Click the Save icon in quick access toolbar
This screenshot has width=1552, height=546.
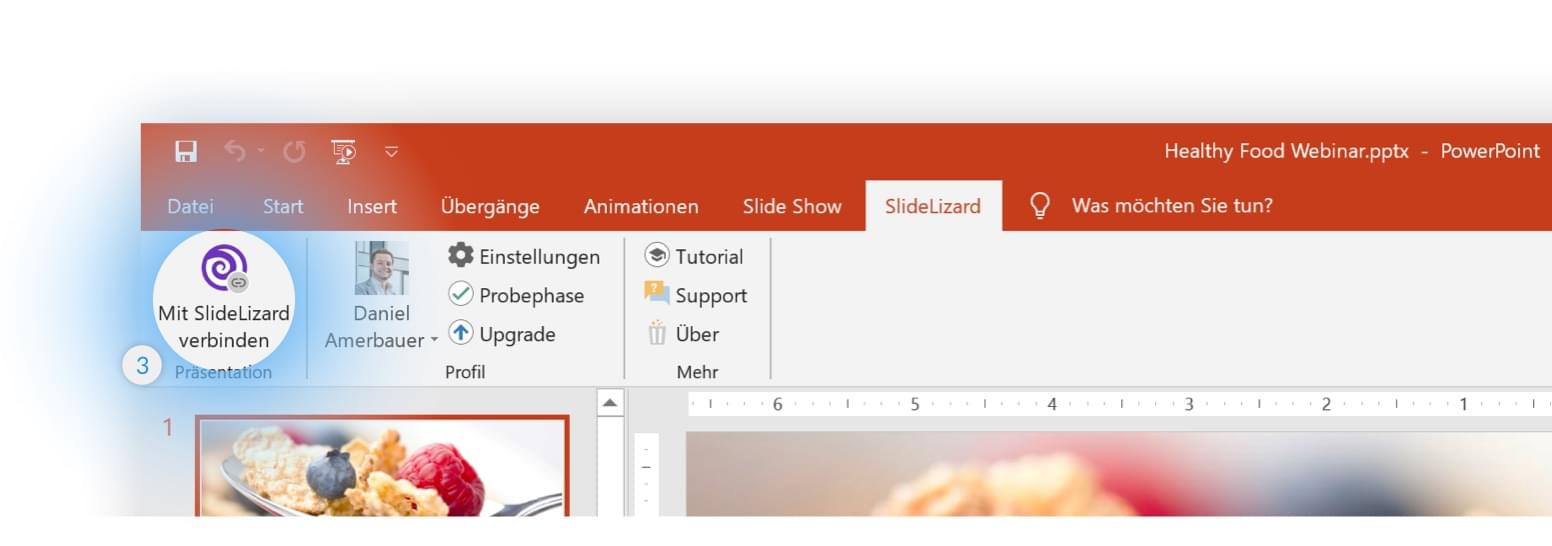[x=186, y=151]
